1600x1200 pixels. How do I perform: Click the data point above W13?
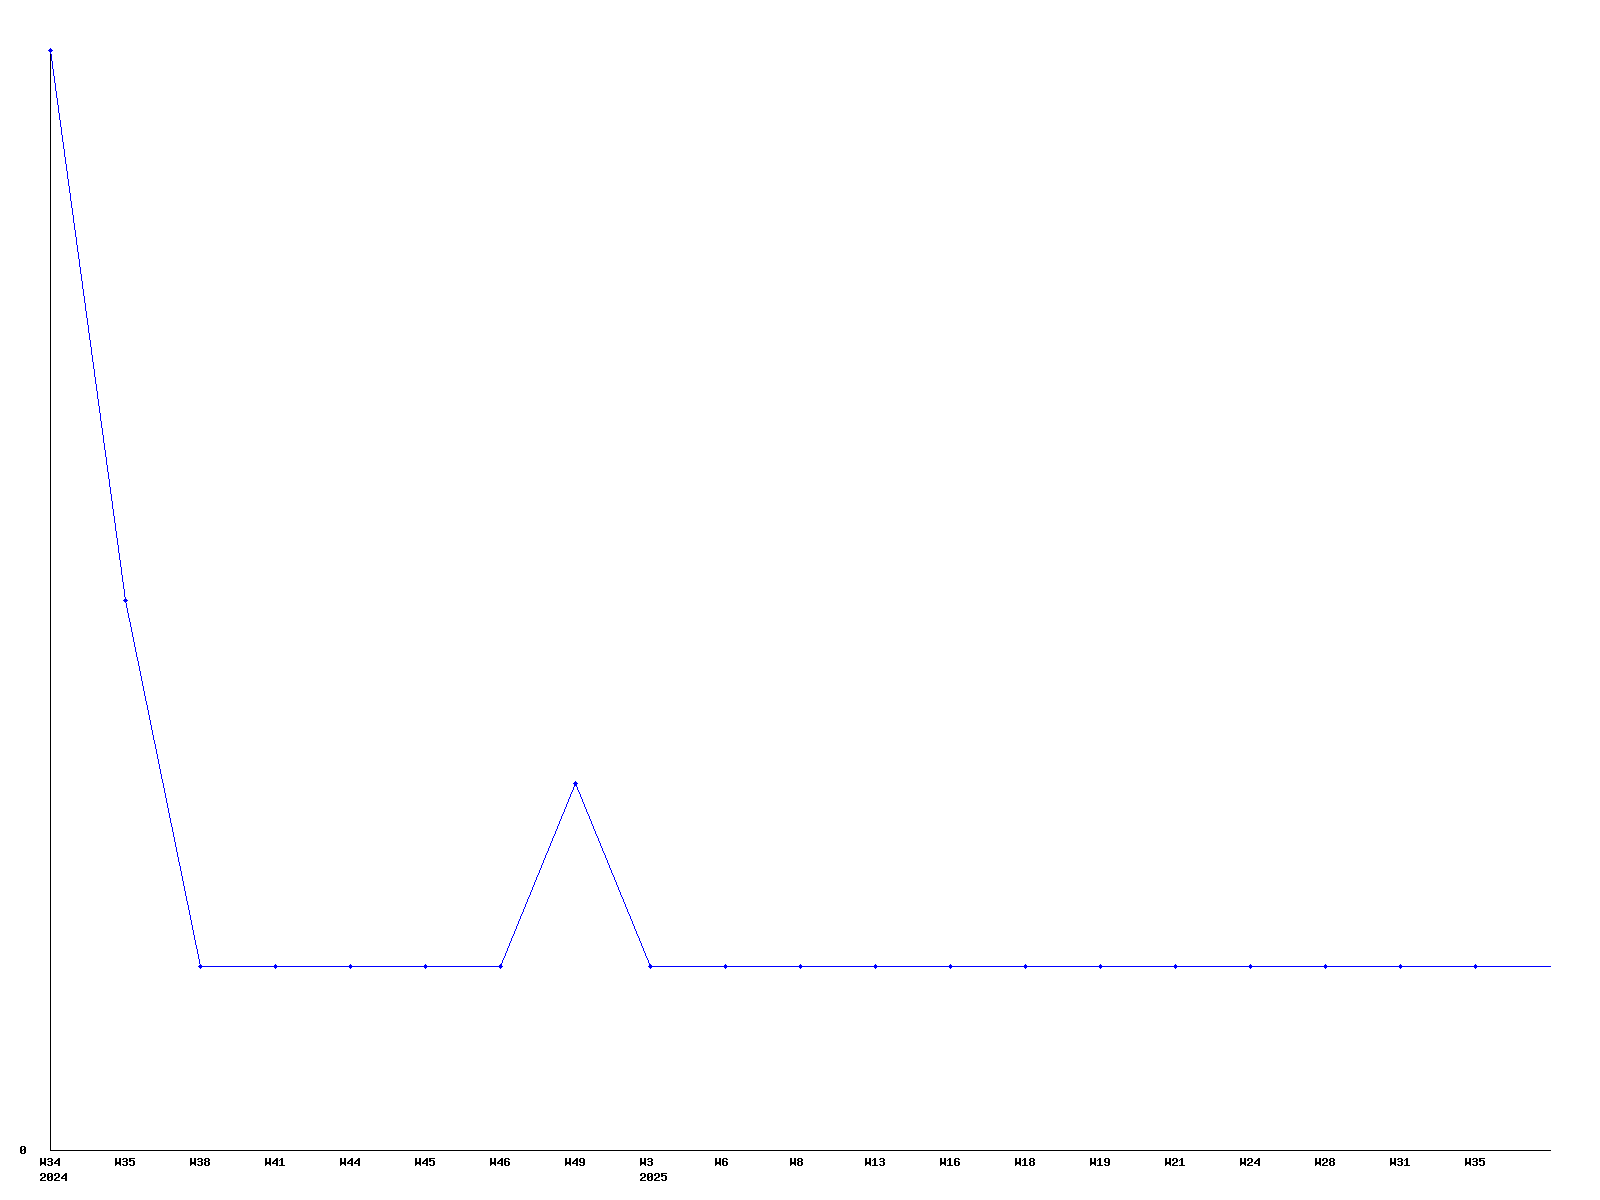pyautogui.click(x=875, y=966)
